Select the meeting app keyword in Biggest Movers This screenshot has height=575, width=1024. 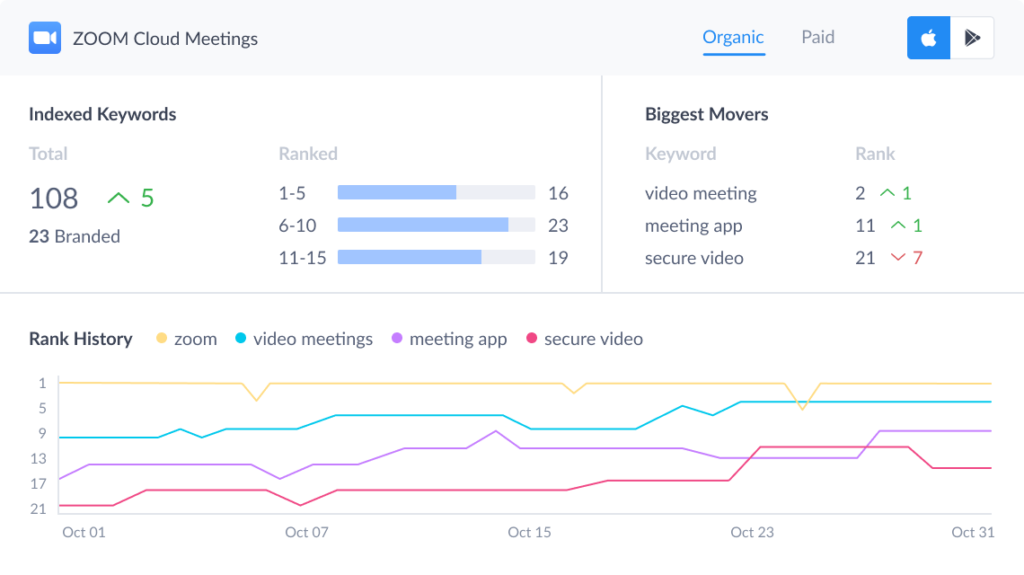[x=694, y=226]
